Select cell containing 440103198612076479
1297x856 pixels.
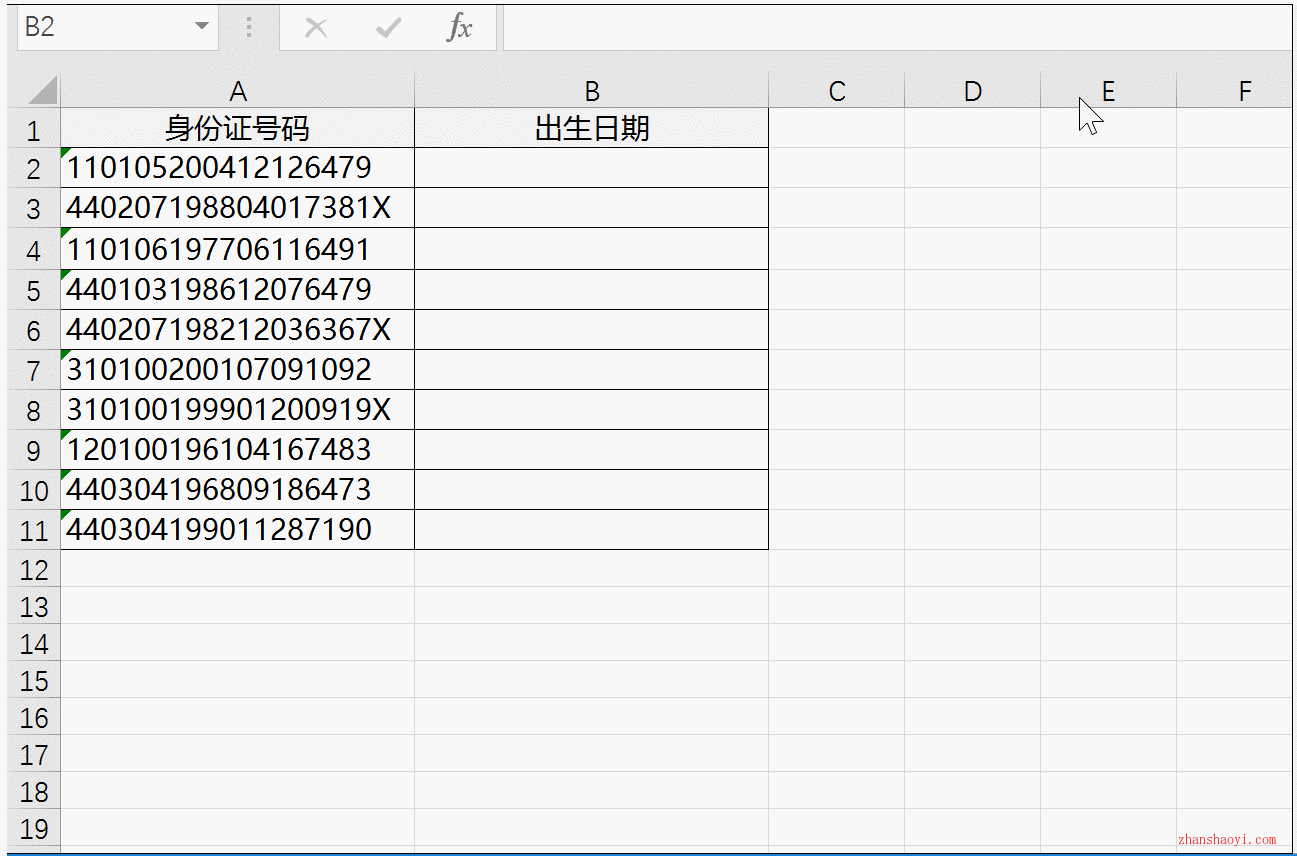tap(238, 289)
